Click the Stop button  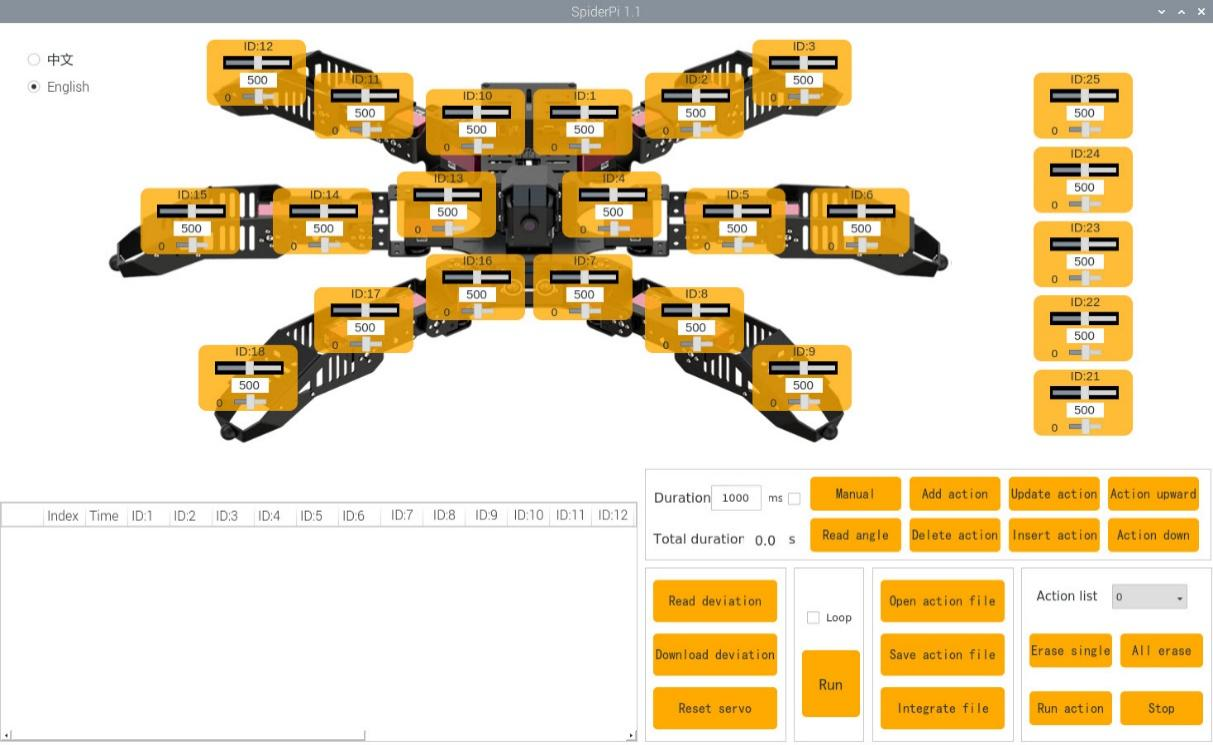pyautogui.click(x=1161, y=708)
